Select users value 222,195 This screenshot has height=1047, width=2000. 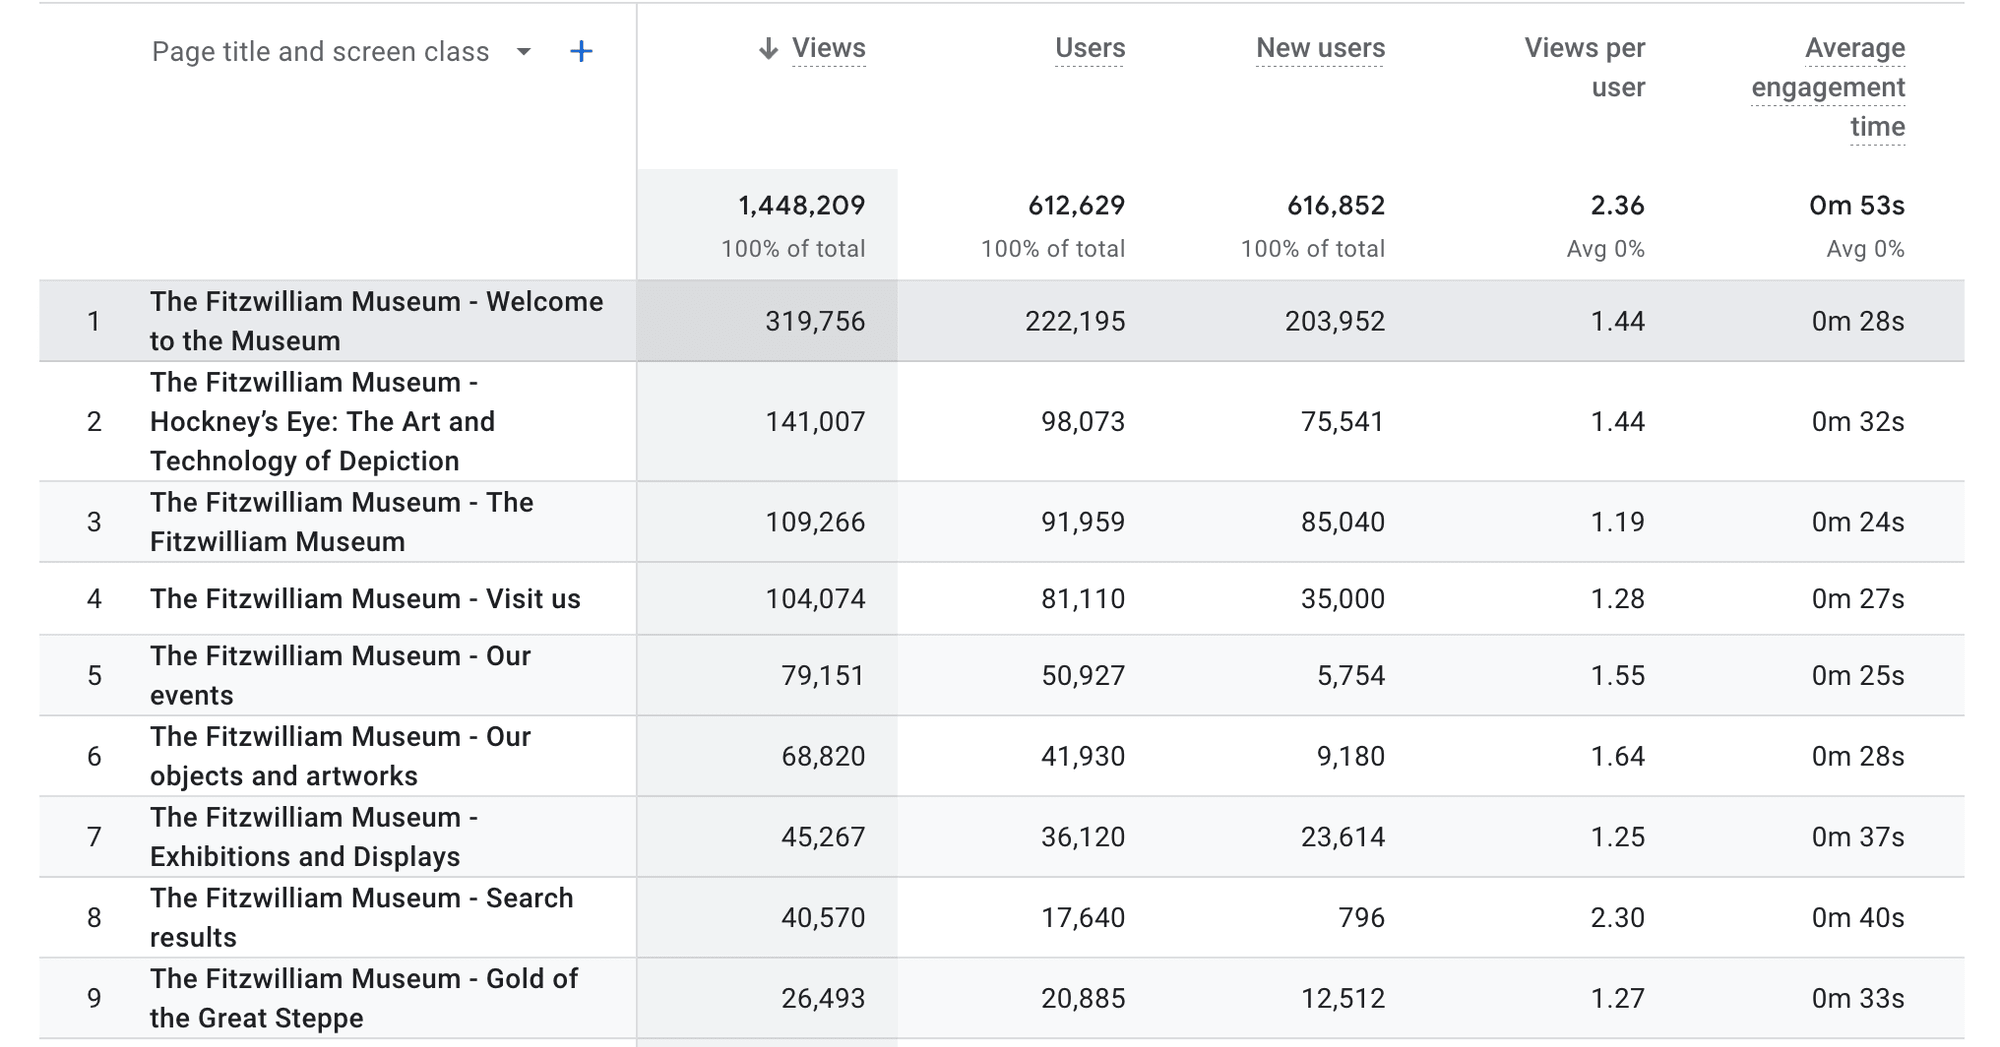pos(1075,321)
